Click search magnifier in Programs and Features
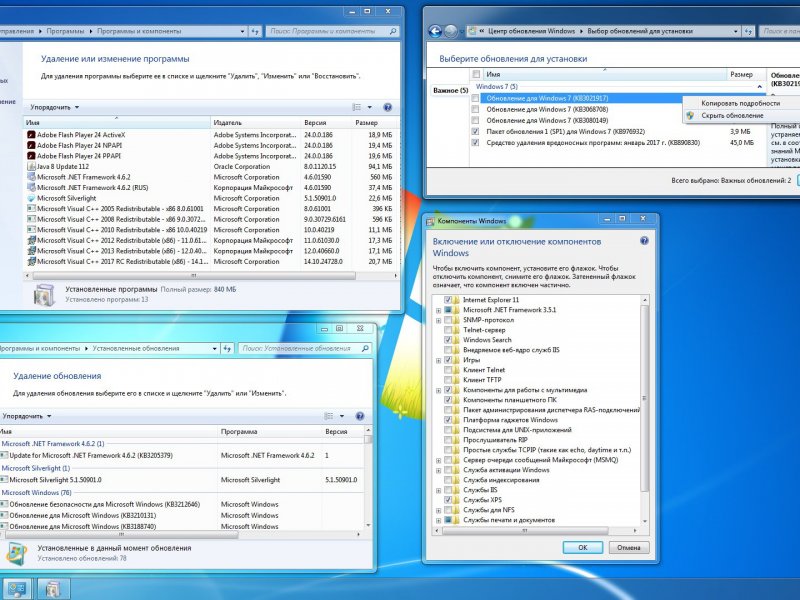 [392, 31]
